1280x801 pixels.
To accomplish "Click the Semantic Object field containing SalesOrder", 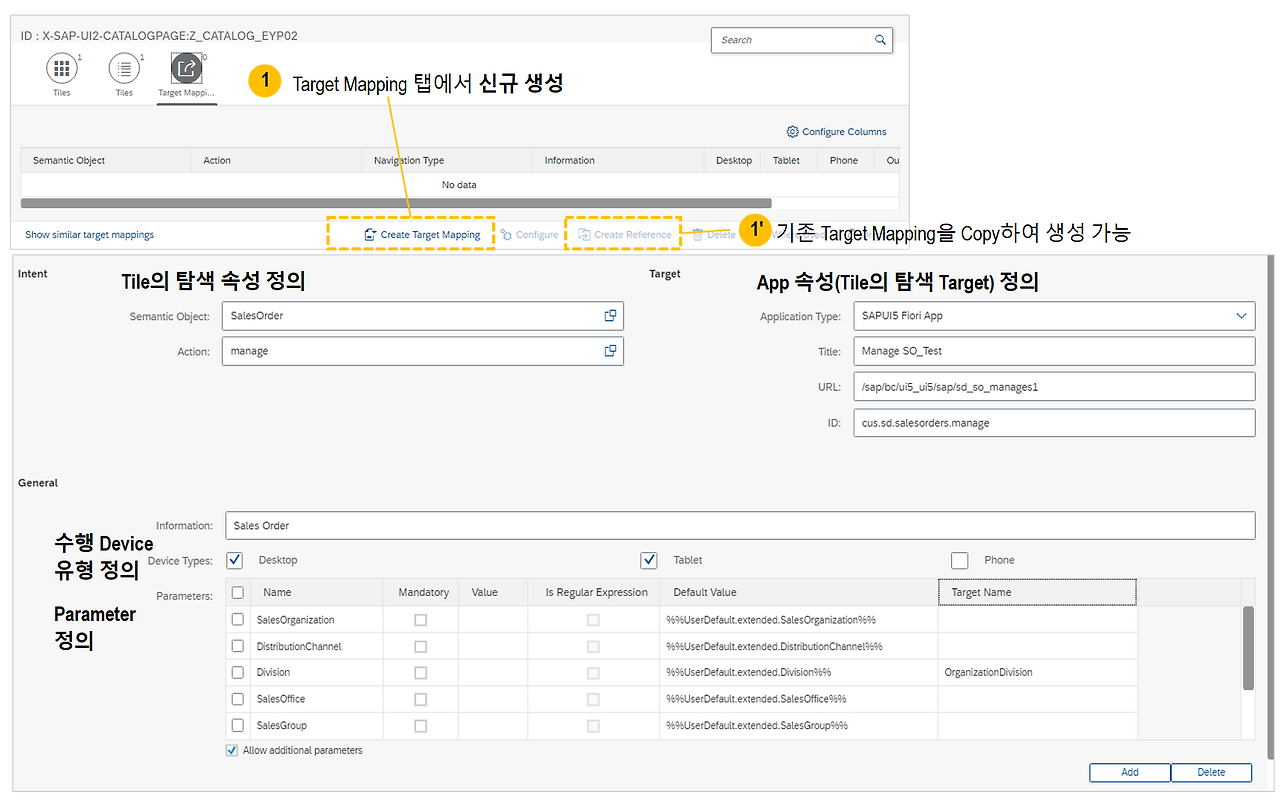I will click(x=422, y=316).
